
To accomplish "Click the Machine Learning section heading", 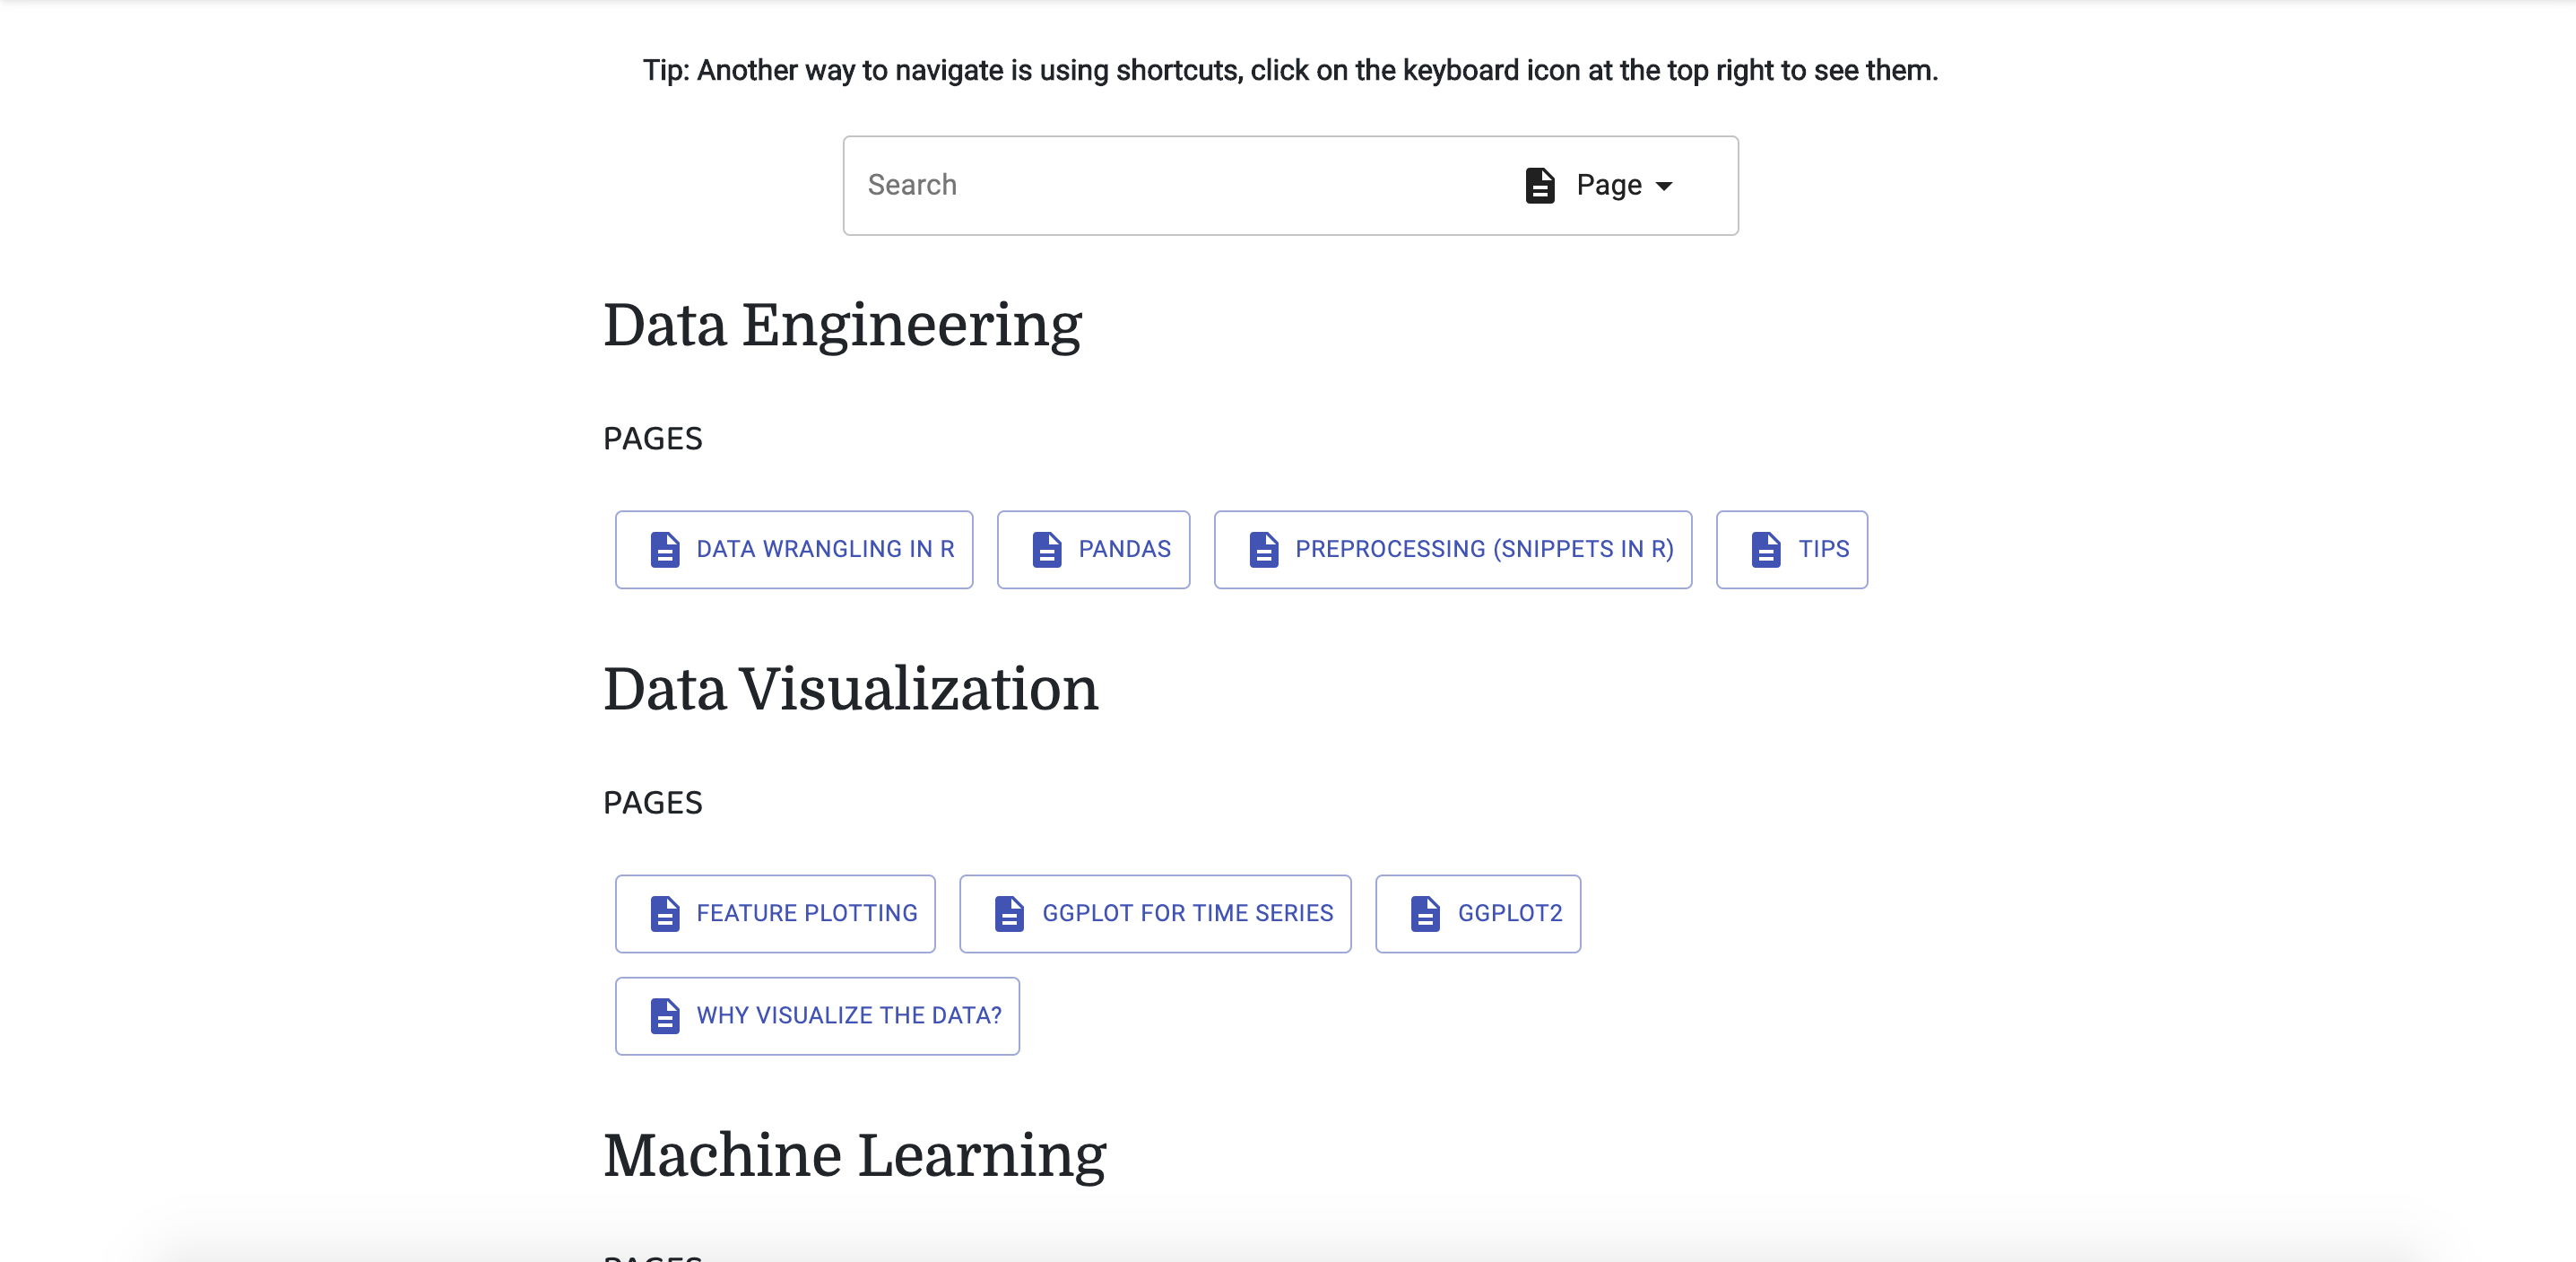I will click(x=854, y=1155).
